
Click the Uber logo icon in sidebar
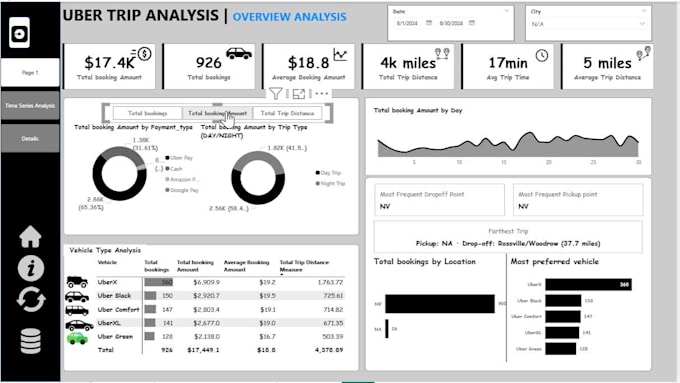pos(20,33)
